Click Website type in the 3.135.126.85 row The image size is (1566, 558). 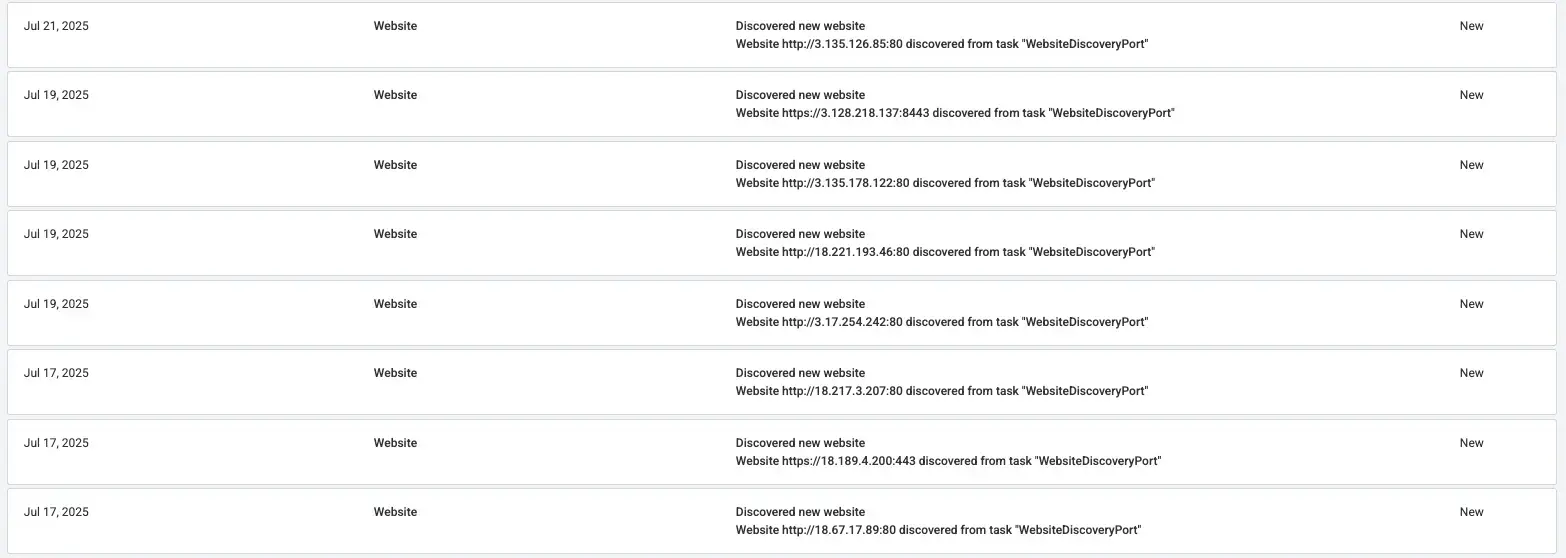[x=395, y=26]
